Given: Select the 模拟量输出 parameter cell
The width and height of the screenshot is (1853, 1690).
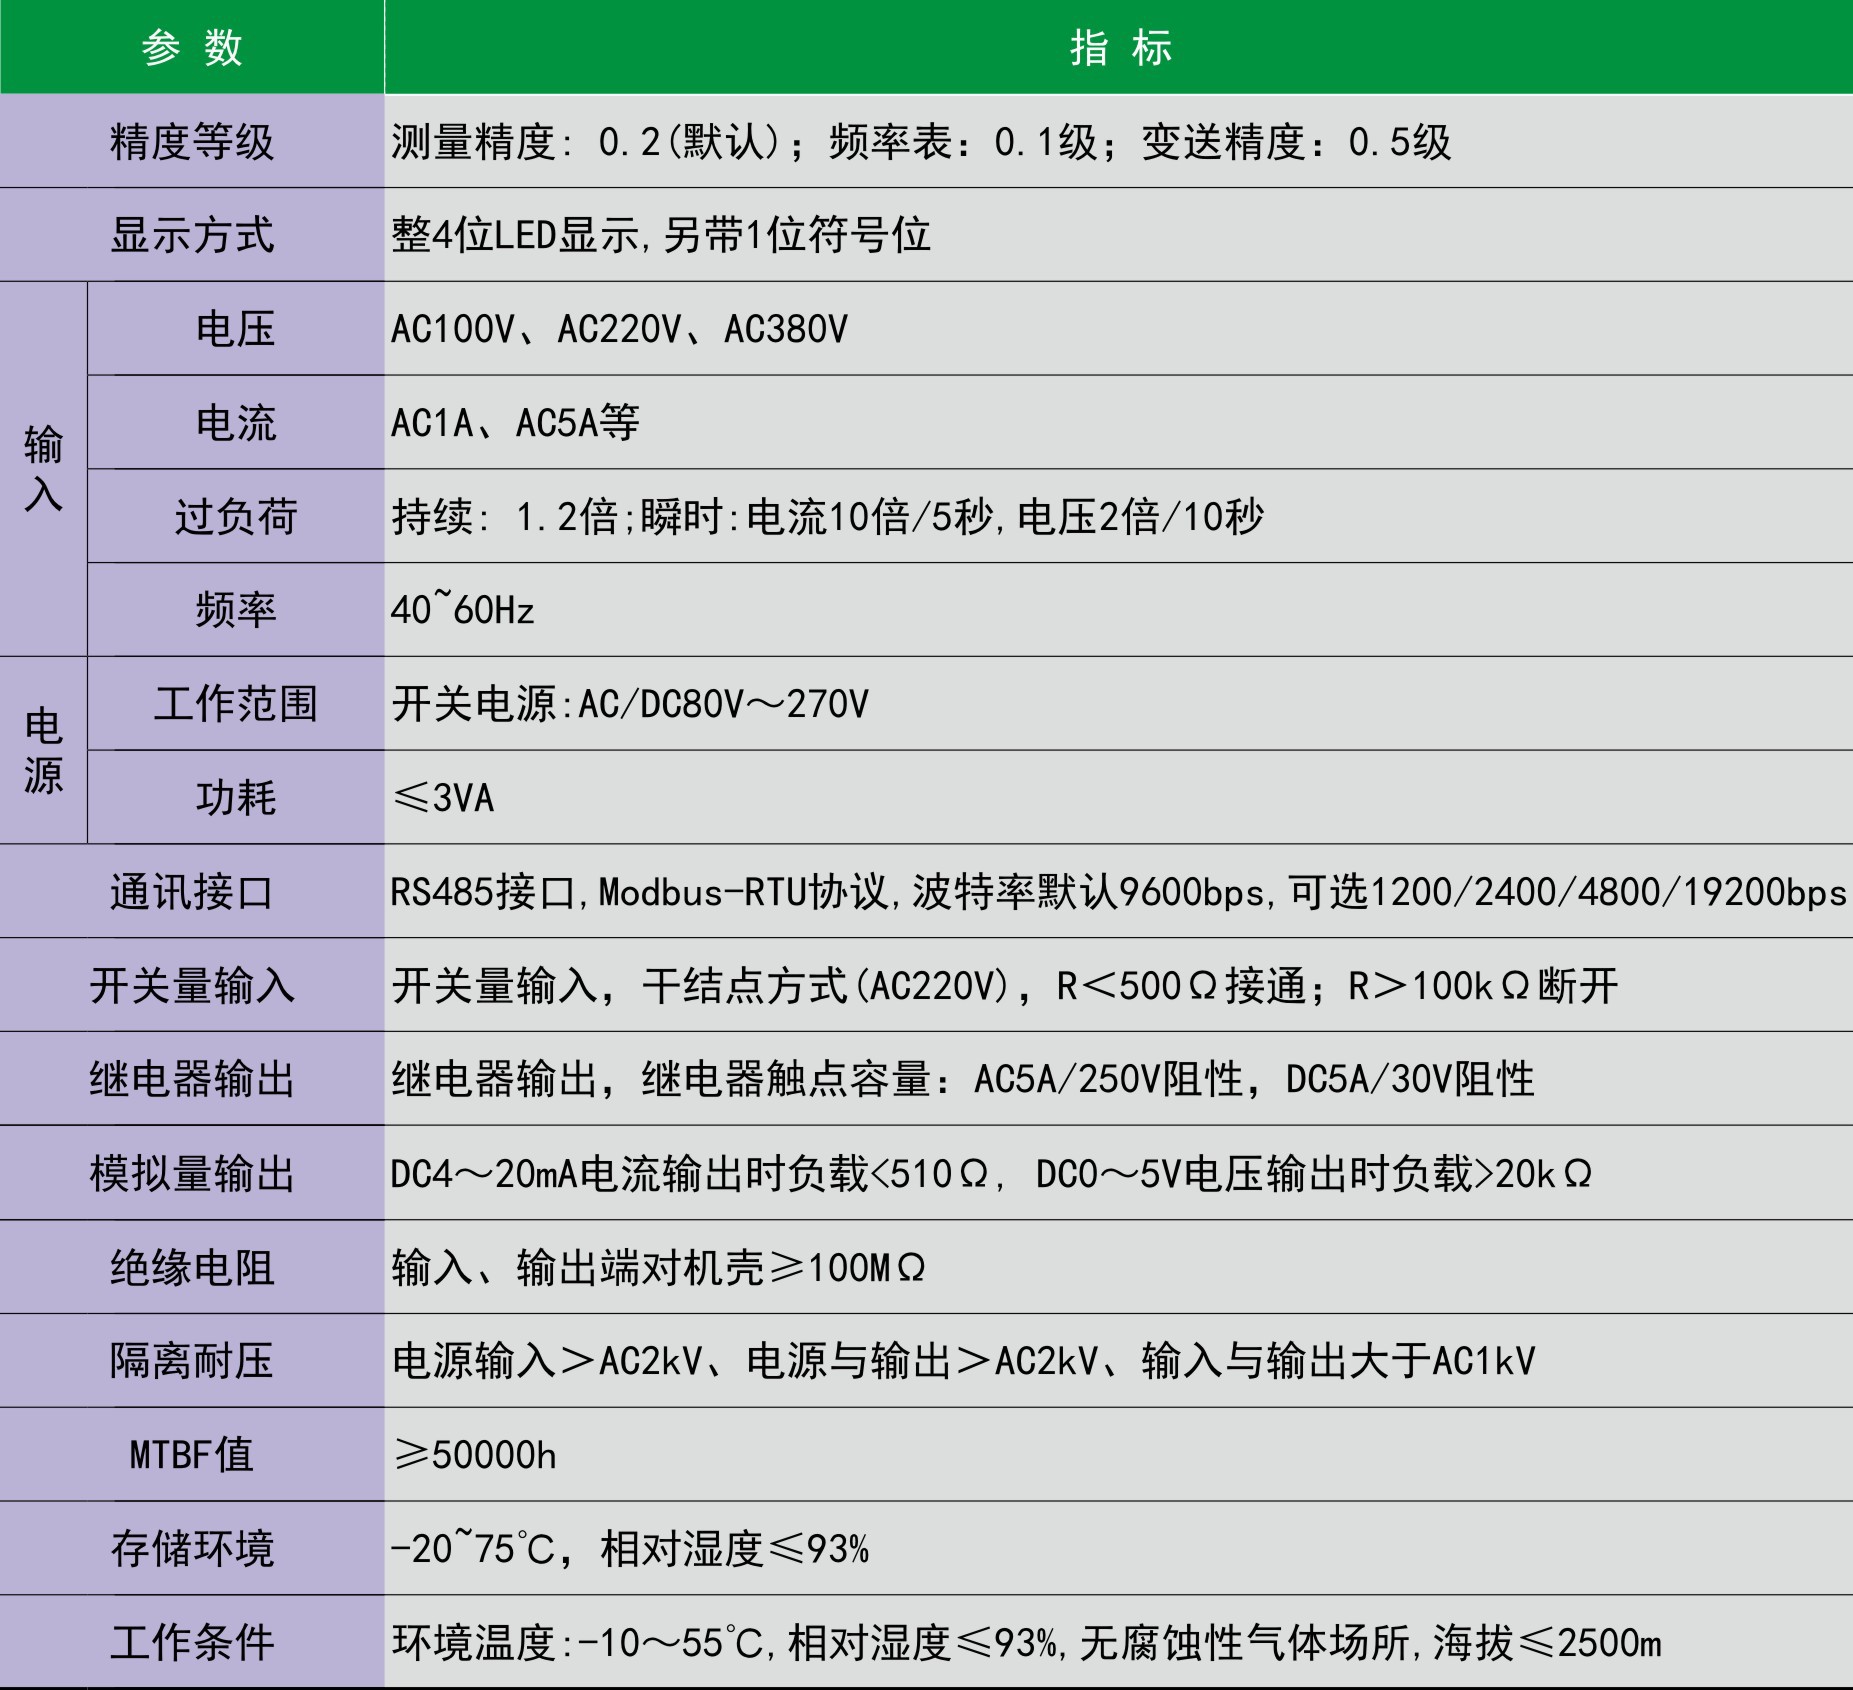Looking at the screenshot, I should click(192, 1173).
